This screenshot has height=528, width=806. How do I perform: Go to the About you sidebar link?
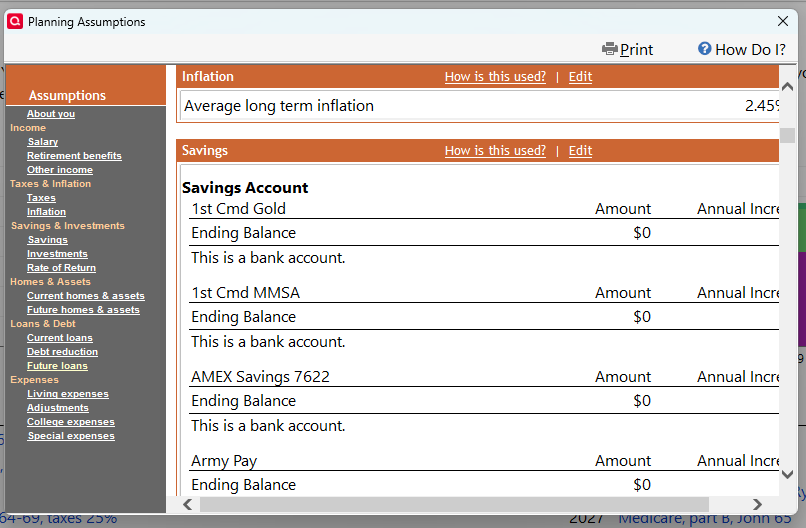[x=51, y=114]
